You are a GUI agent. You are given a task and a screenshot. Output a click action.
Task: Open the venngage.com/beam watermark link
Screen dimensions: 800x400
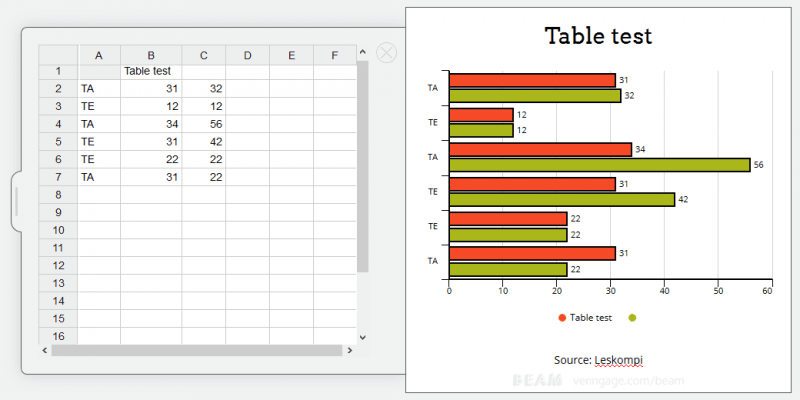pos(629,381)
